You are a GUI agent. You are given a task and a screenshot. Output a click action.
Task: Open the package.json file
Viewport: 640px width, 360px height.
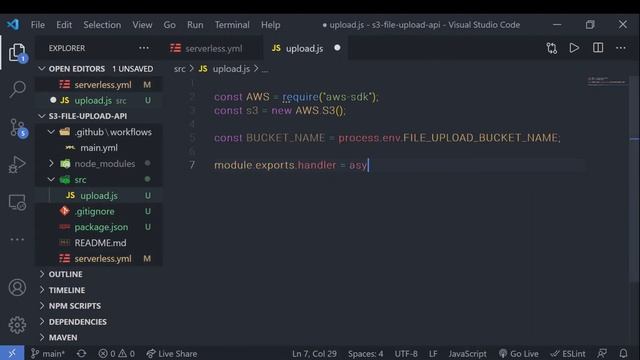click(99, 227)
